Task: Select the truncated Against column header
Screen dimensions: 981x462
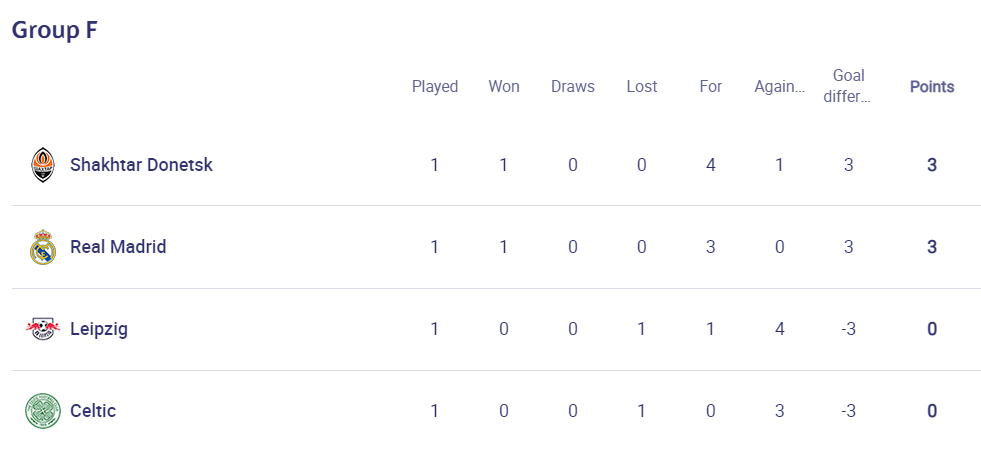Action: 779,87
